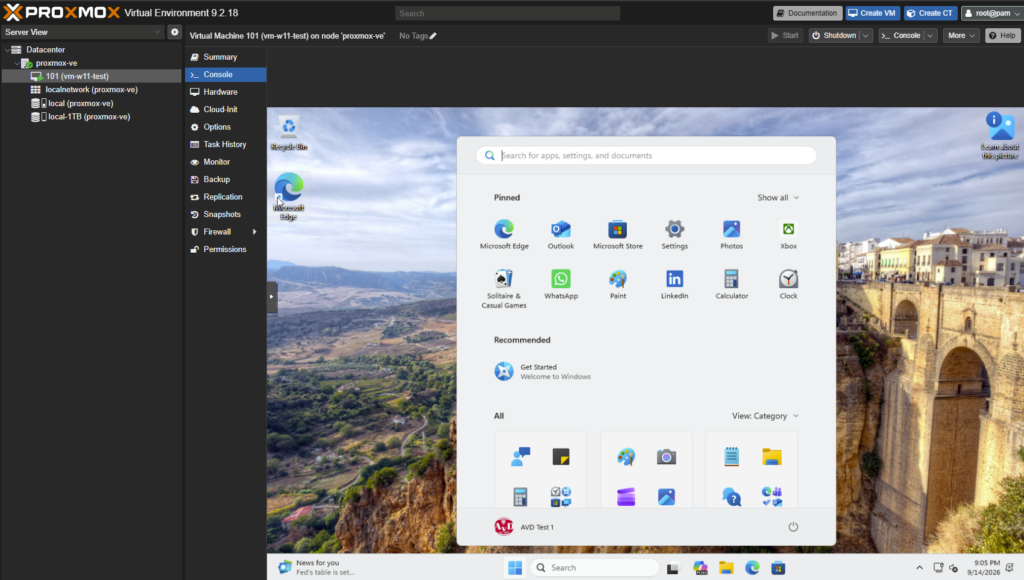
Task: Open Microsoft Store pinned app
Action: (617, 234)
